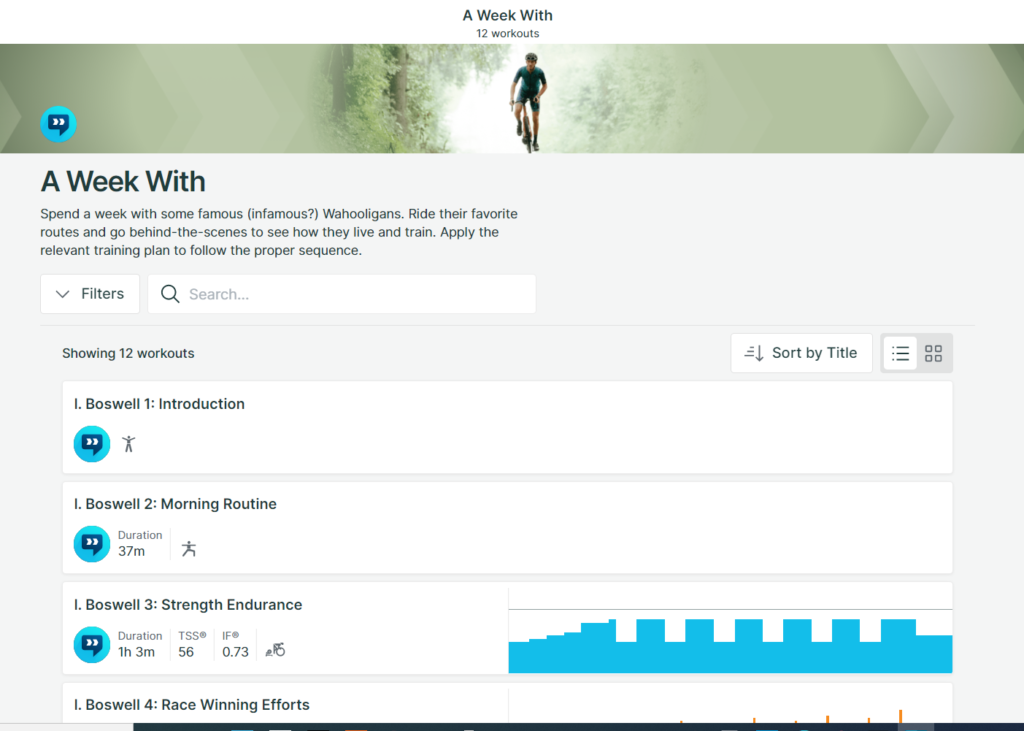The height and width of the screenshot is (731, 1024).
Task: Click the Wahoo channel icon on the banner
Action: coord(58,123)
